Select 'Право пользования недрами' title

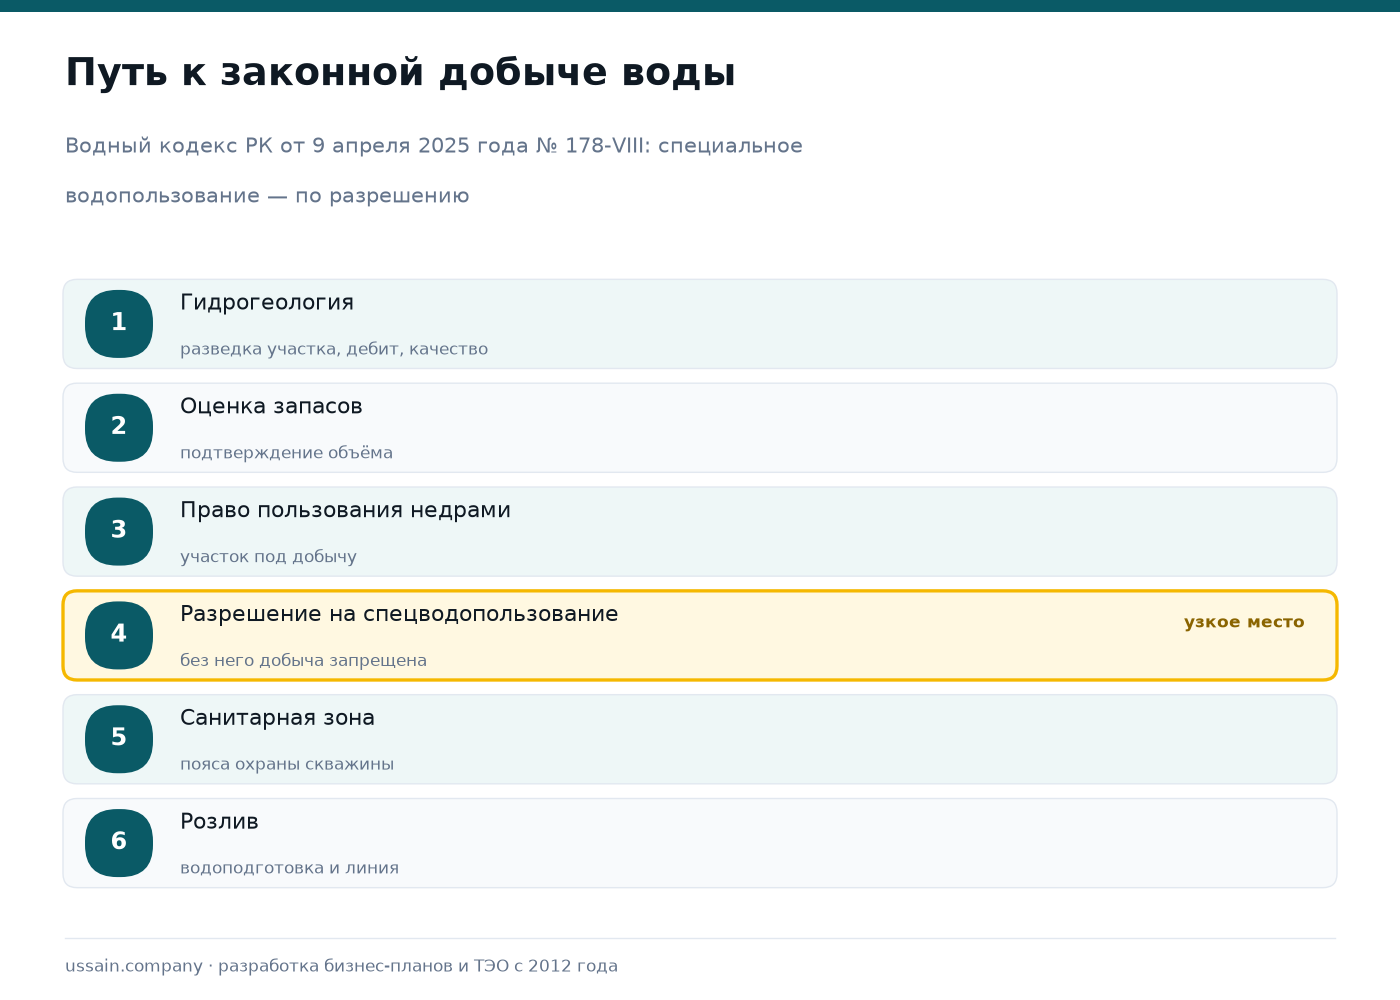coord(345,510)
